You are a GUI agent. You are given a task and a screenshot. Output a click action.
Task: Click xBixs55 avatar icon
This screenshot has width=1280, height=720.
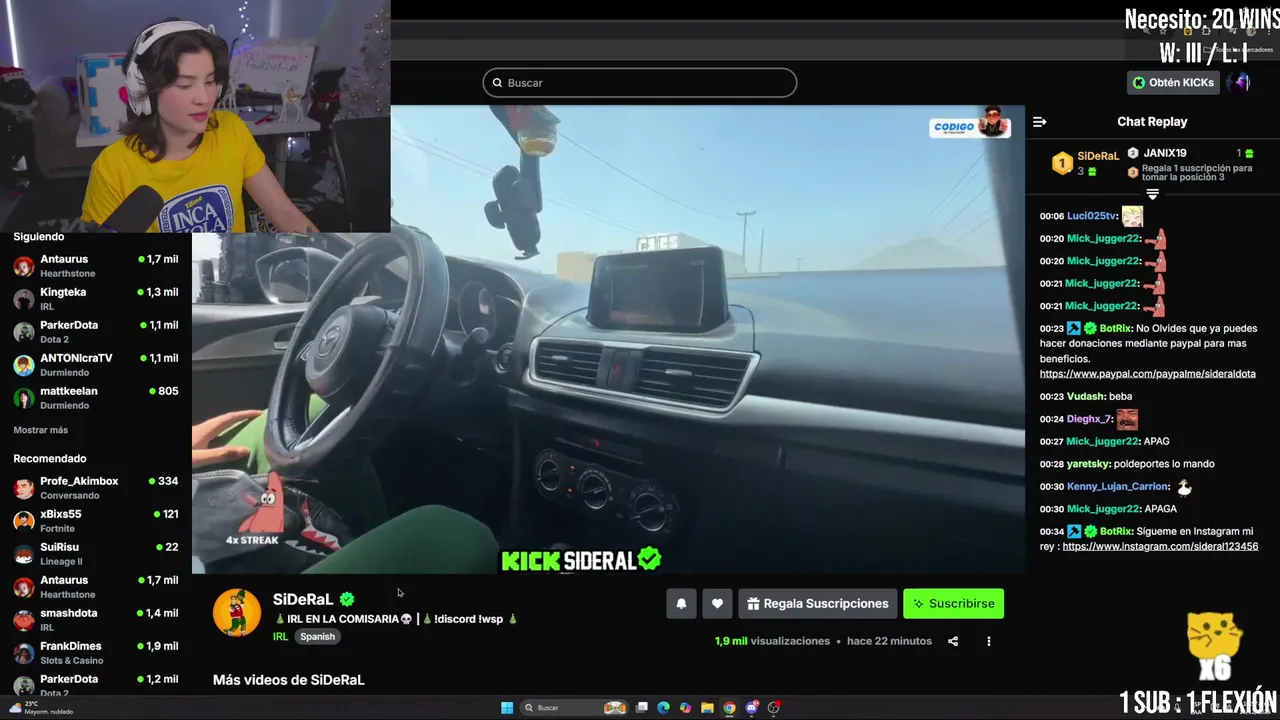coord(24,521)
